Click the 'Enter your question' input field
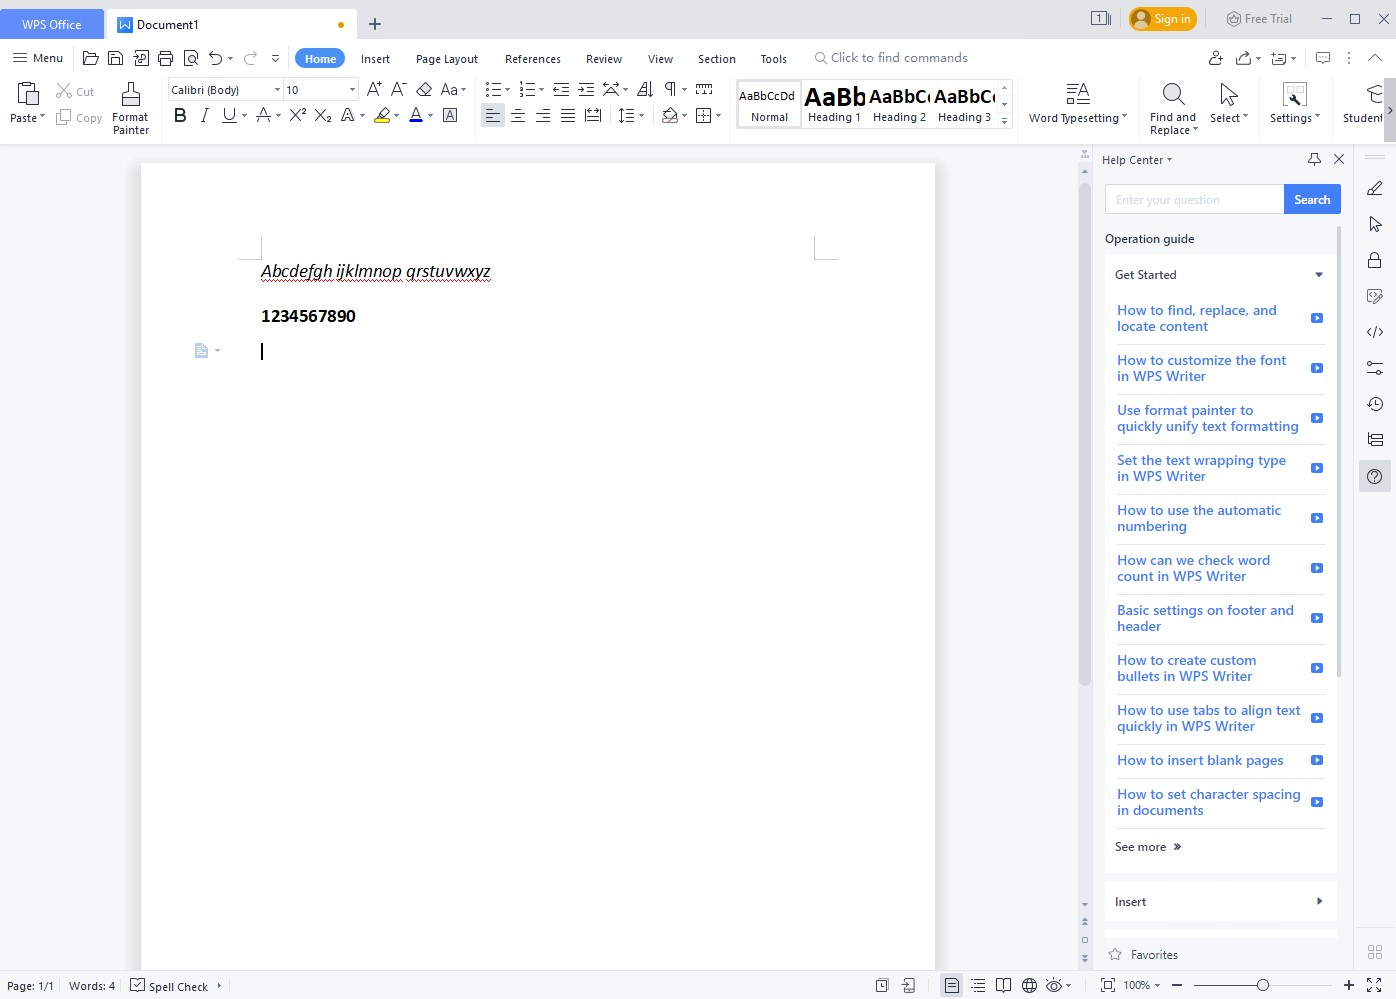The height and width of the screenshot is (999, 1396). point(1194,200)
